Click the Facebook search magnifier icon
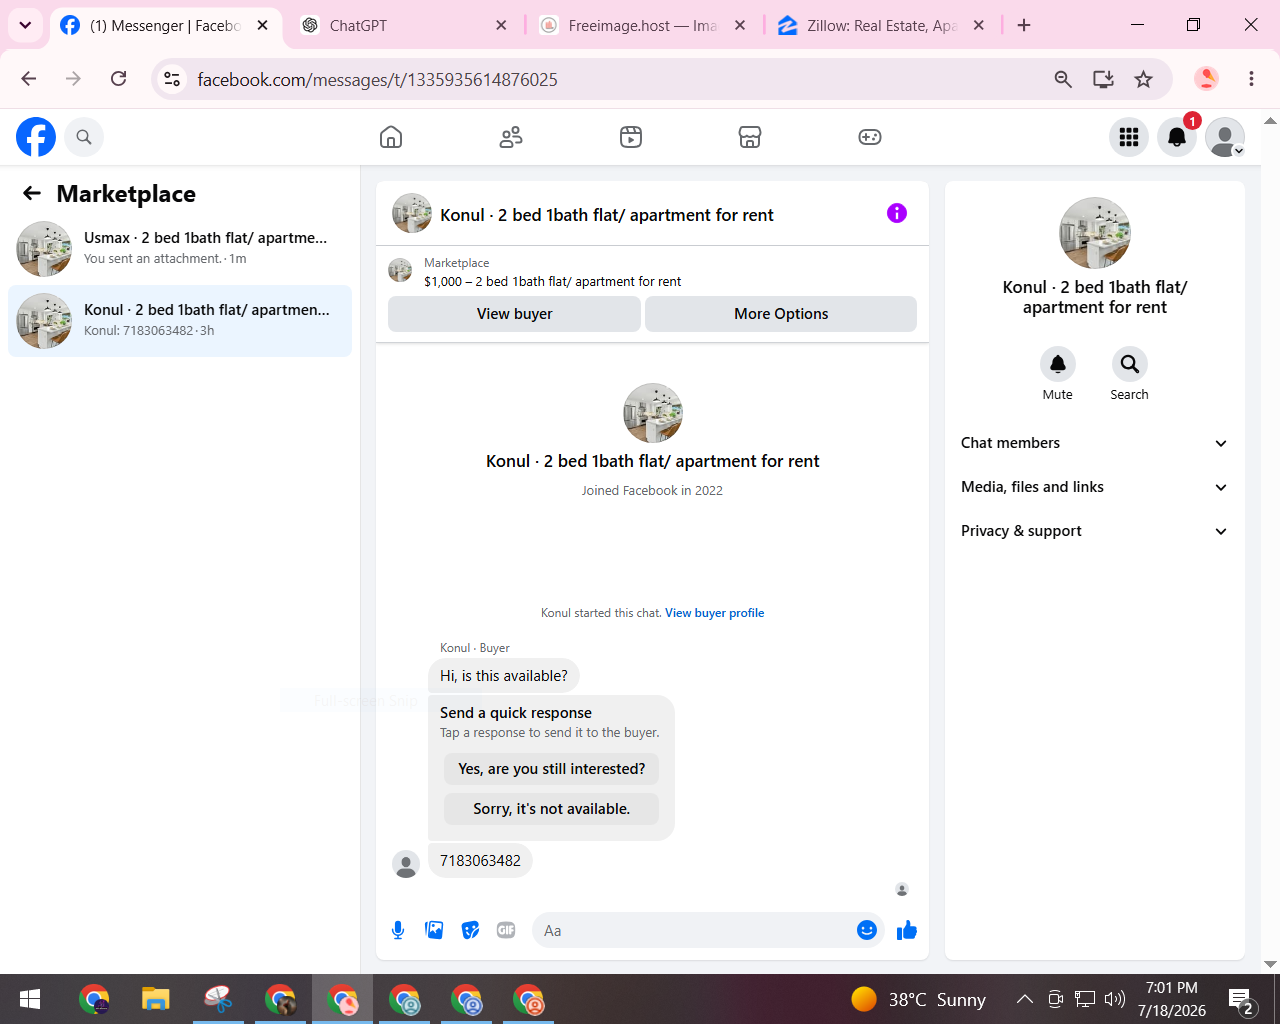 (x=84, y=137)
